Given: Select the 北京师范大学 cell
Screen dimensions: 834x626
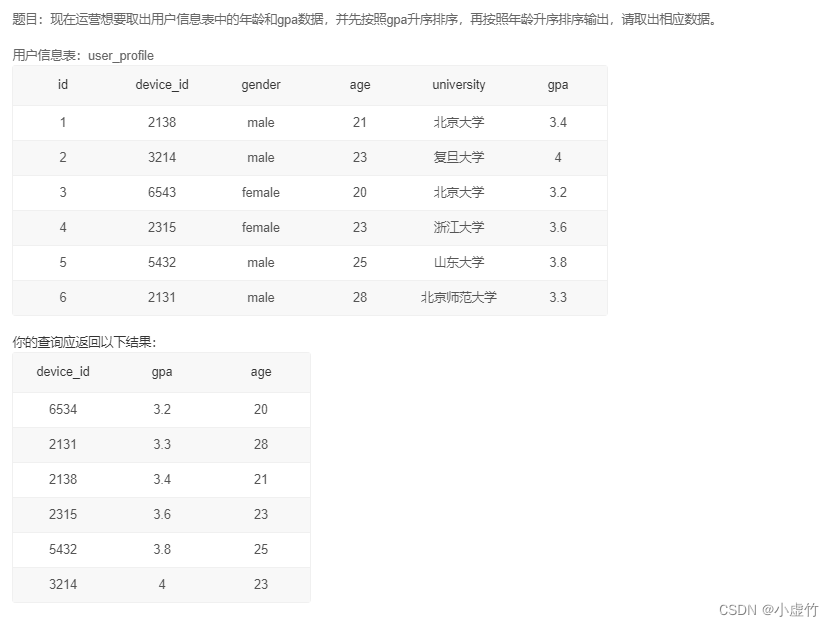Looking at the screenshot, I should click(x=458, y=297).
